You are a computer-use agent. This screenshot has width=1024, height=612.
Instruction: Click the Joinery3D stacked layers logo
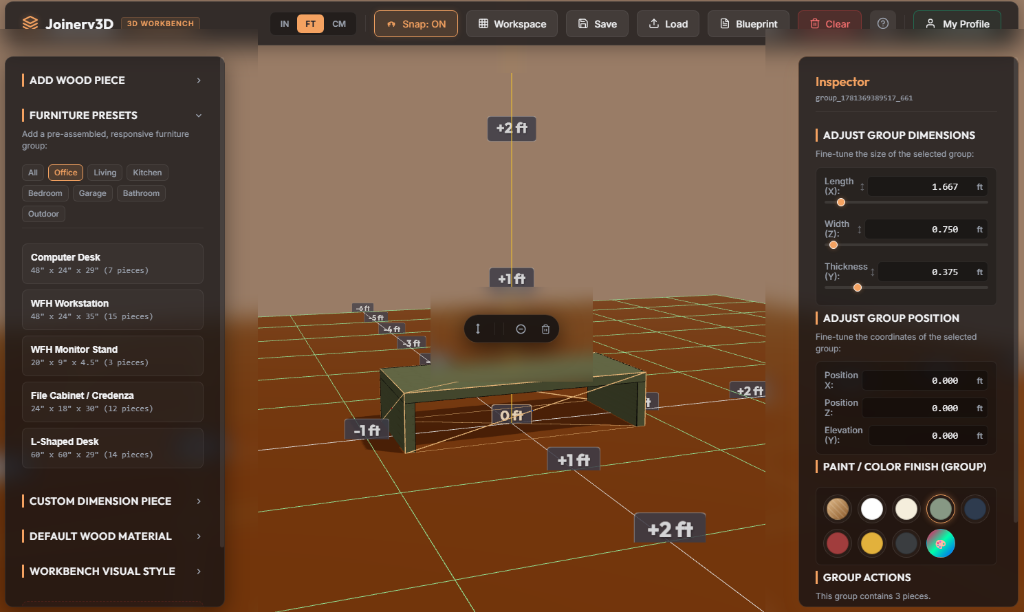click(x=30, y=24)
